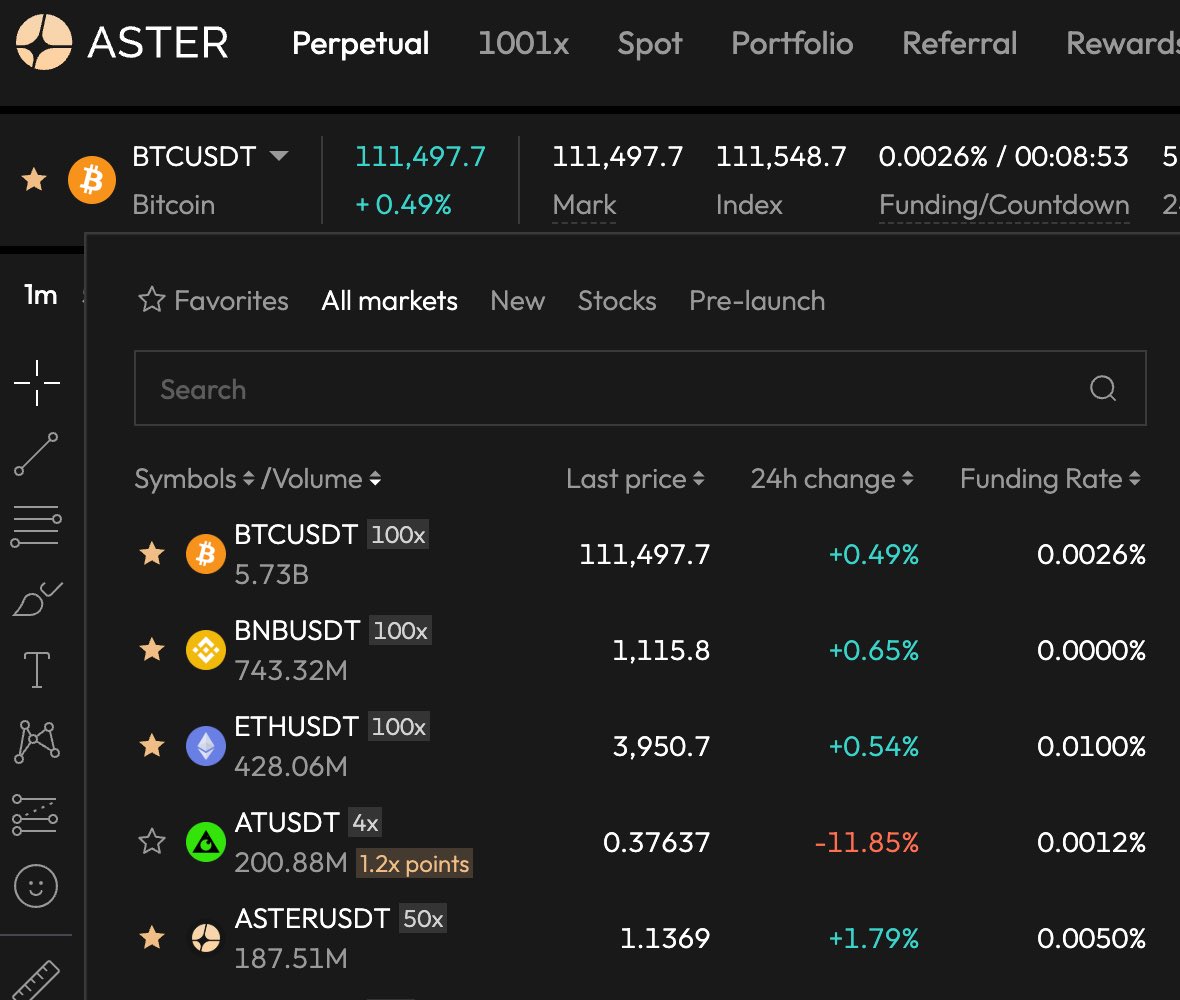
Task: Unfavorite ASTERUSDT star in list
Action: point(152,938)
